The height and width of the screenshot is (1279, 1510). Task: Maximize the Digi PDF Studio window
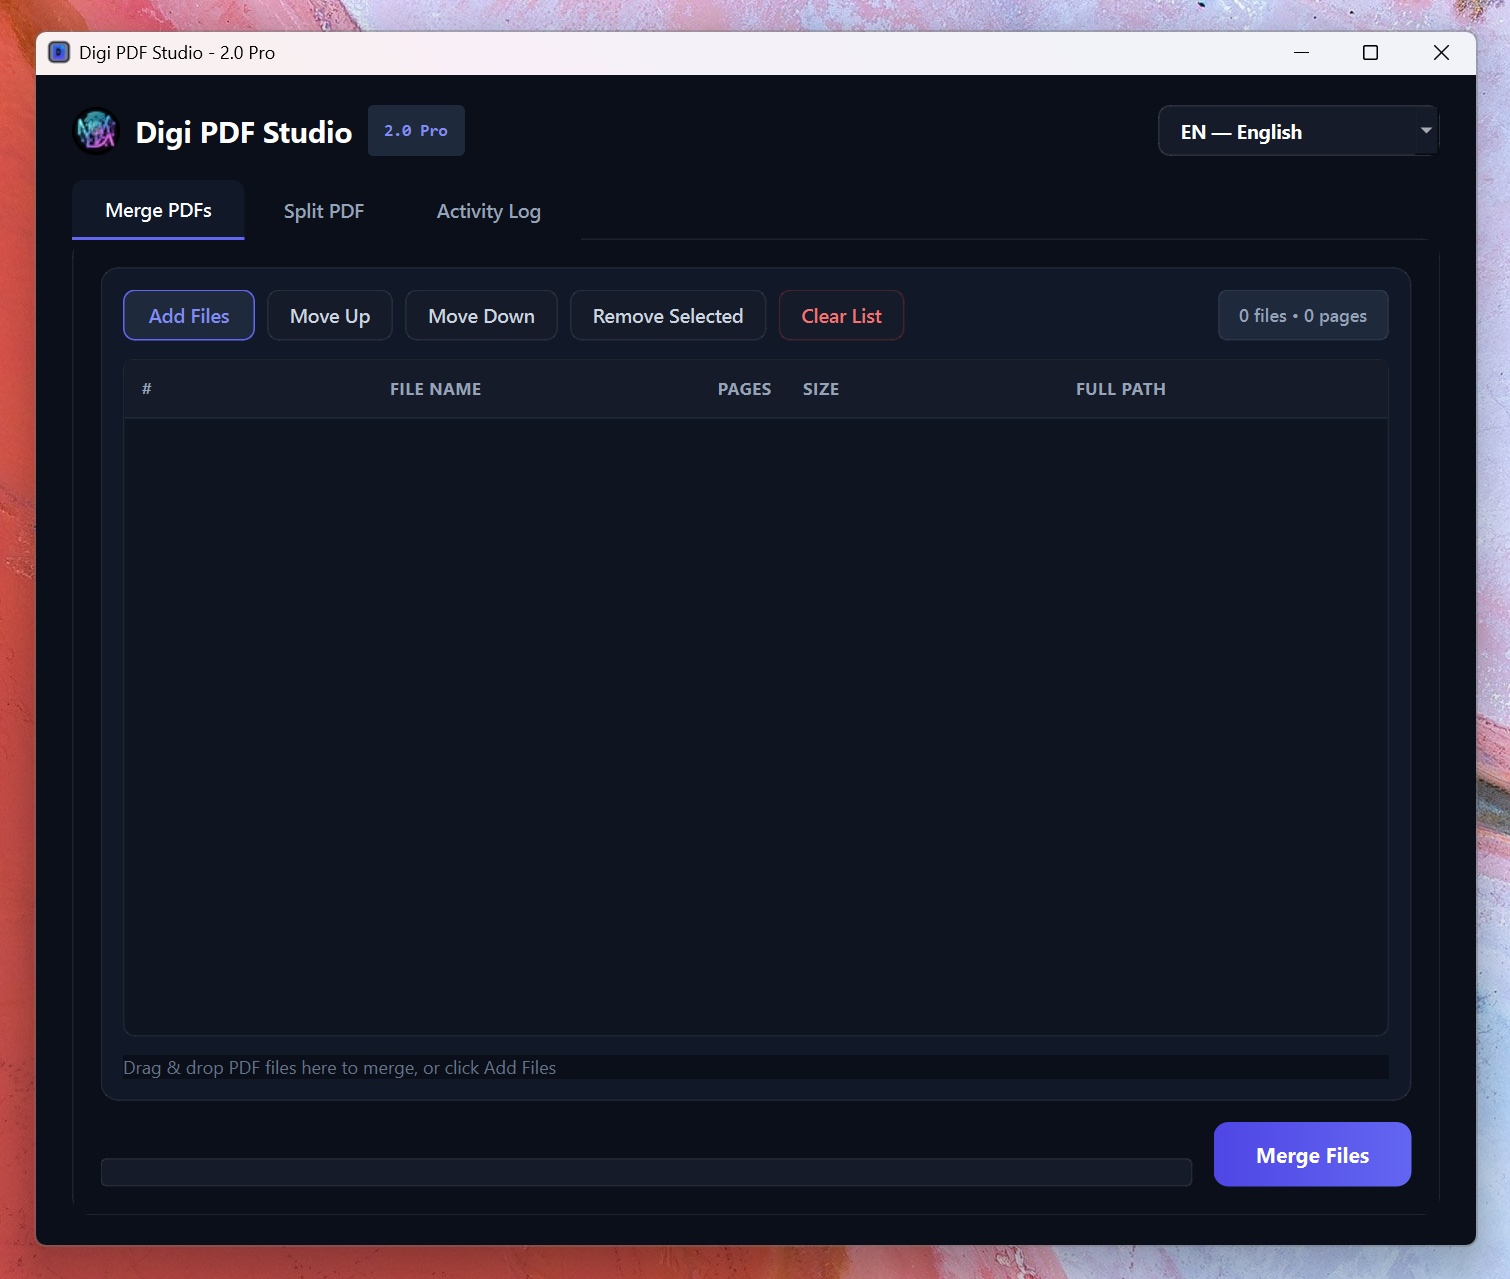[1371, 52]
